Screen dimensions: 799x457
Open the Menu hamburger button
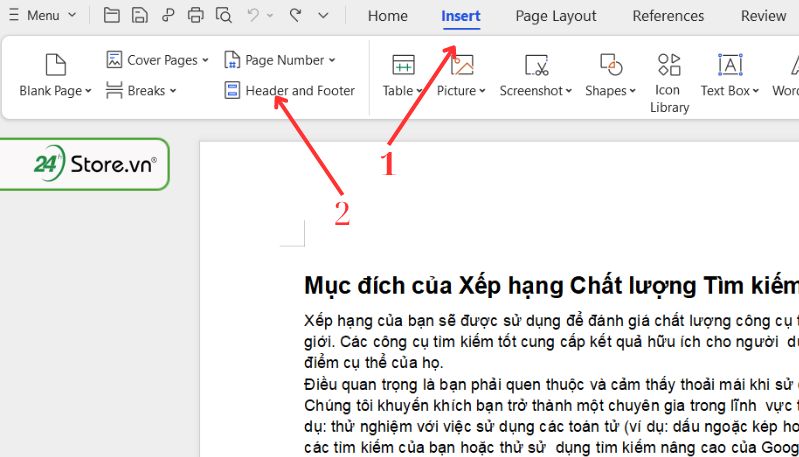click(x=14, y=15)
